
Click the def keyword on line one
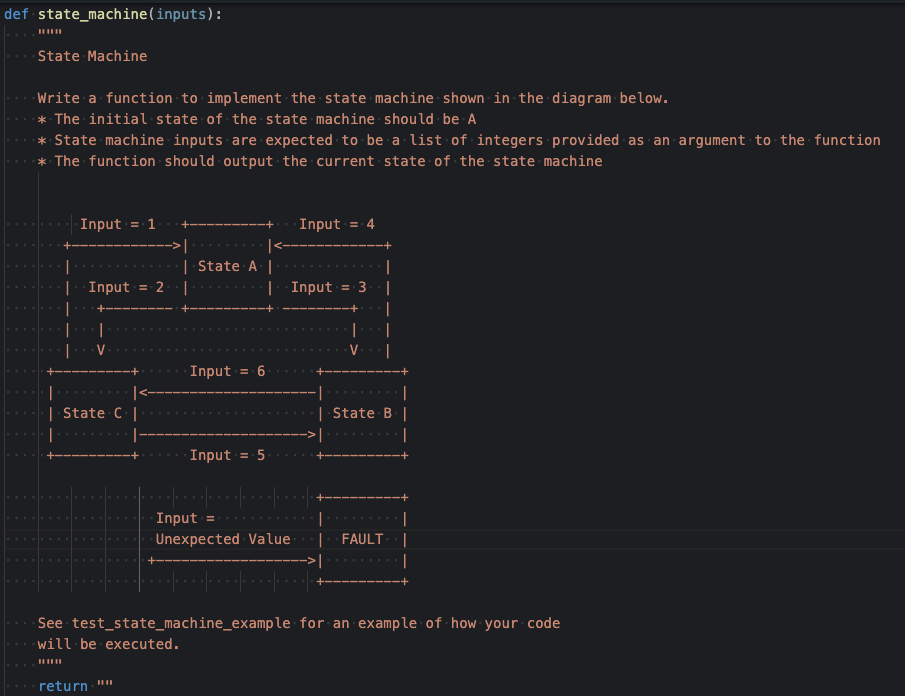click(x=14, y=14)
